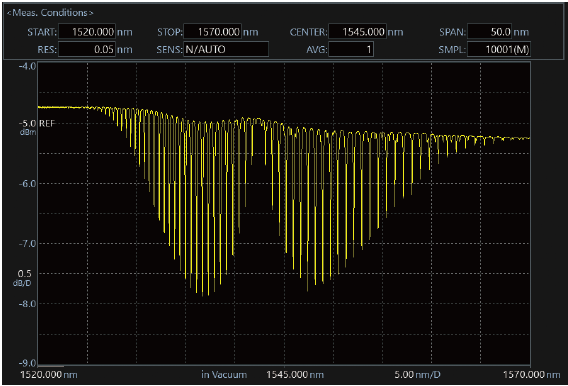The width and height of the screenshot is (568, 386).
Task: Click the 5.00 nm/D horizontal scale label
Action: coord(417,374)
